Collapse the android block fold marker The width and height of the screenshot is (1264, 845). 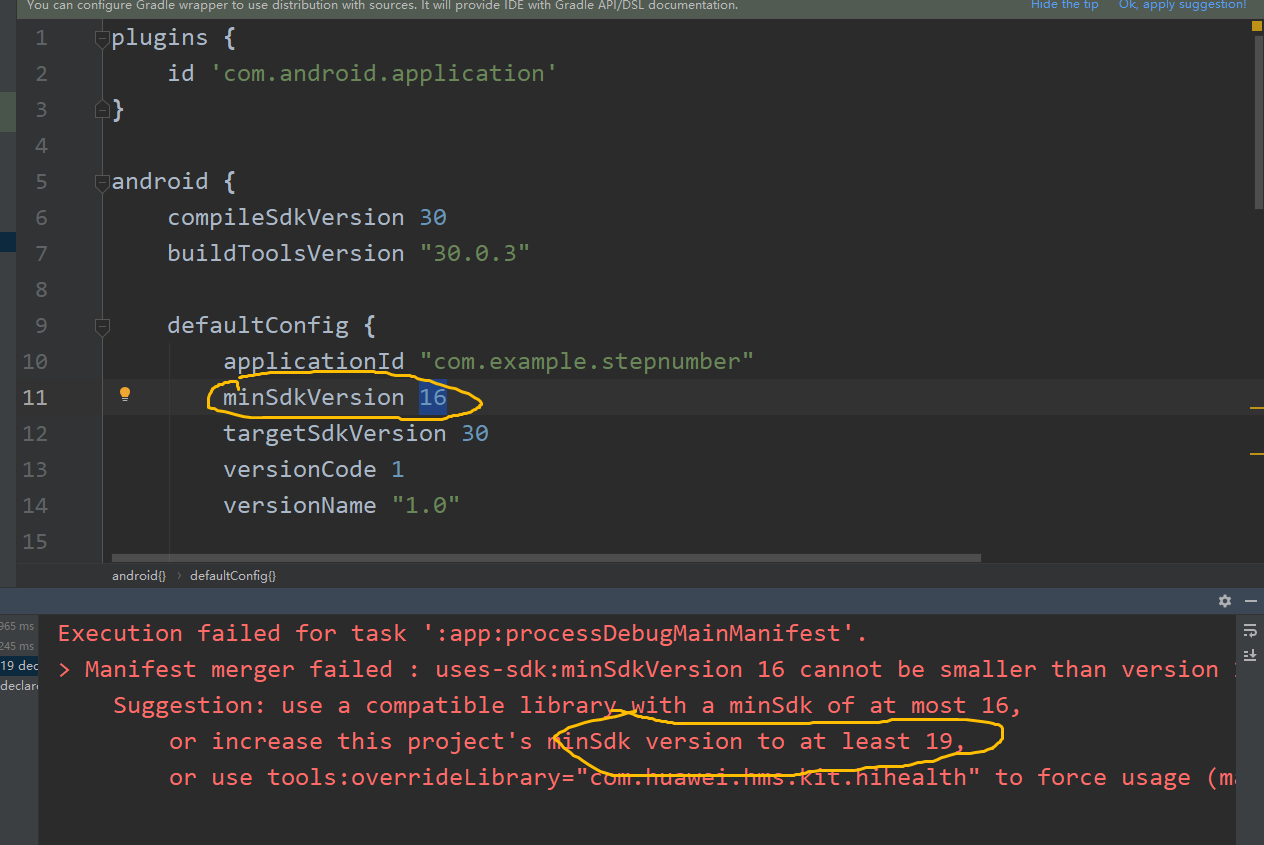click(x=101, y=182)
